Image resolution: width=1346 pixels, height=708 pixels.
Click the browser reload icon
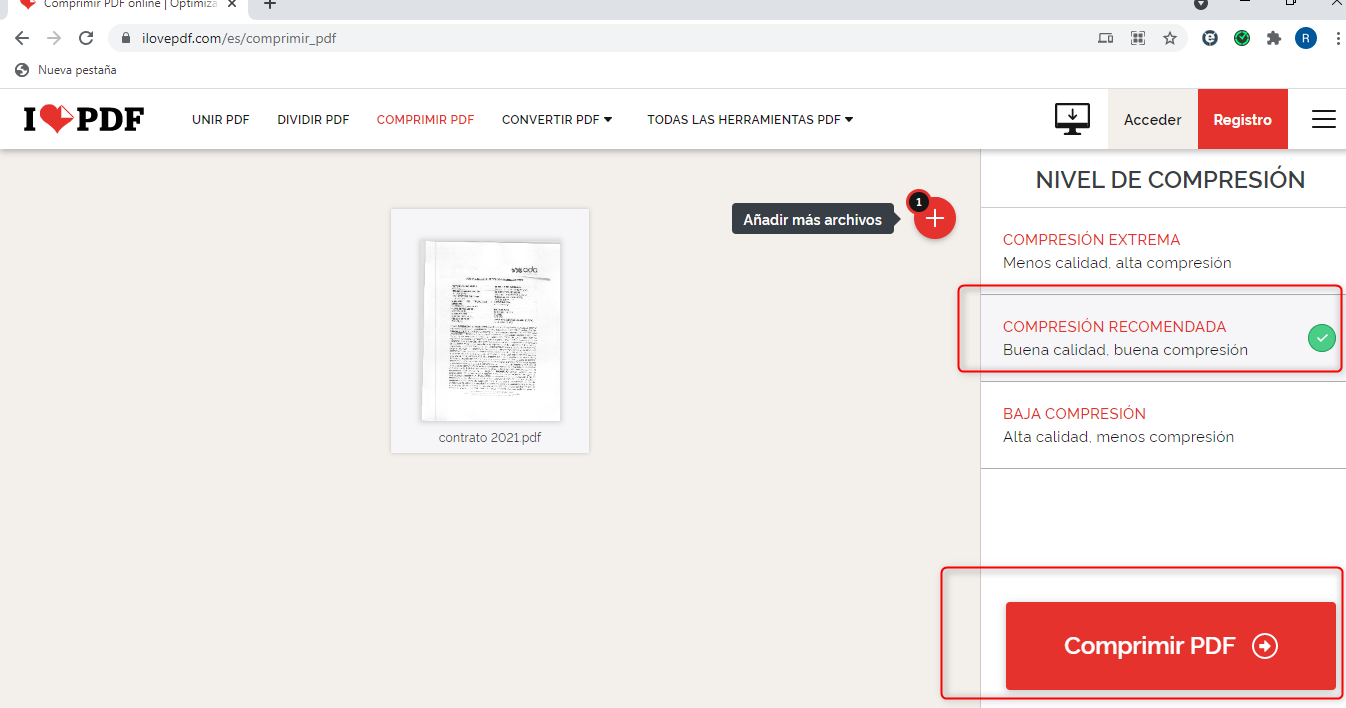pyautogui.click(x=86, y=39)
